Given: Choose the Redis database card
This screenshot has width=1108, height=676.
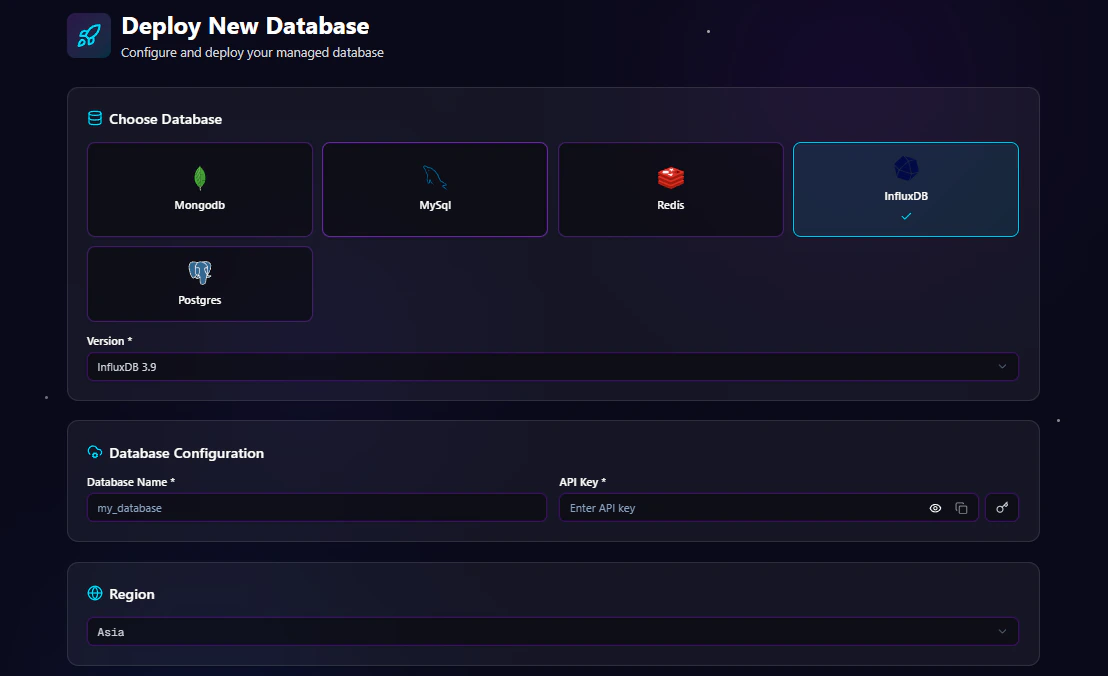Looking at the screenshot, I should click(671, 189).
